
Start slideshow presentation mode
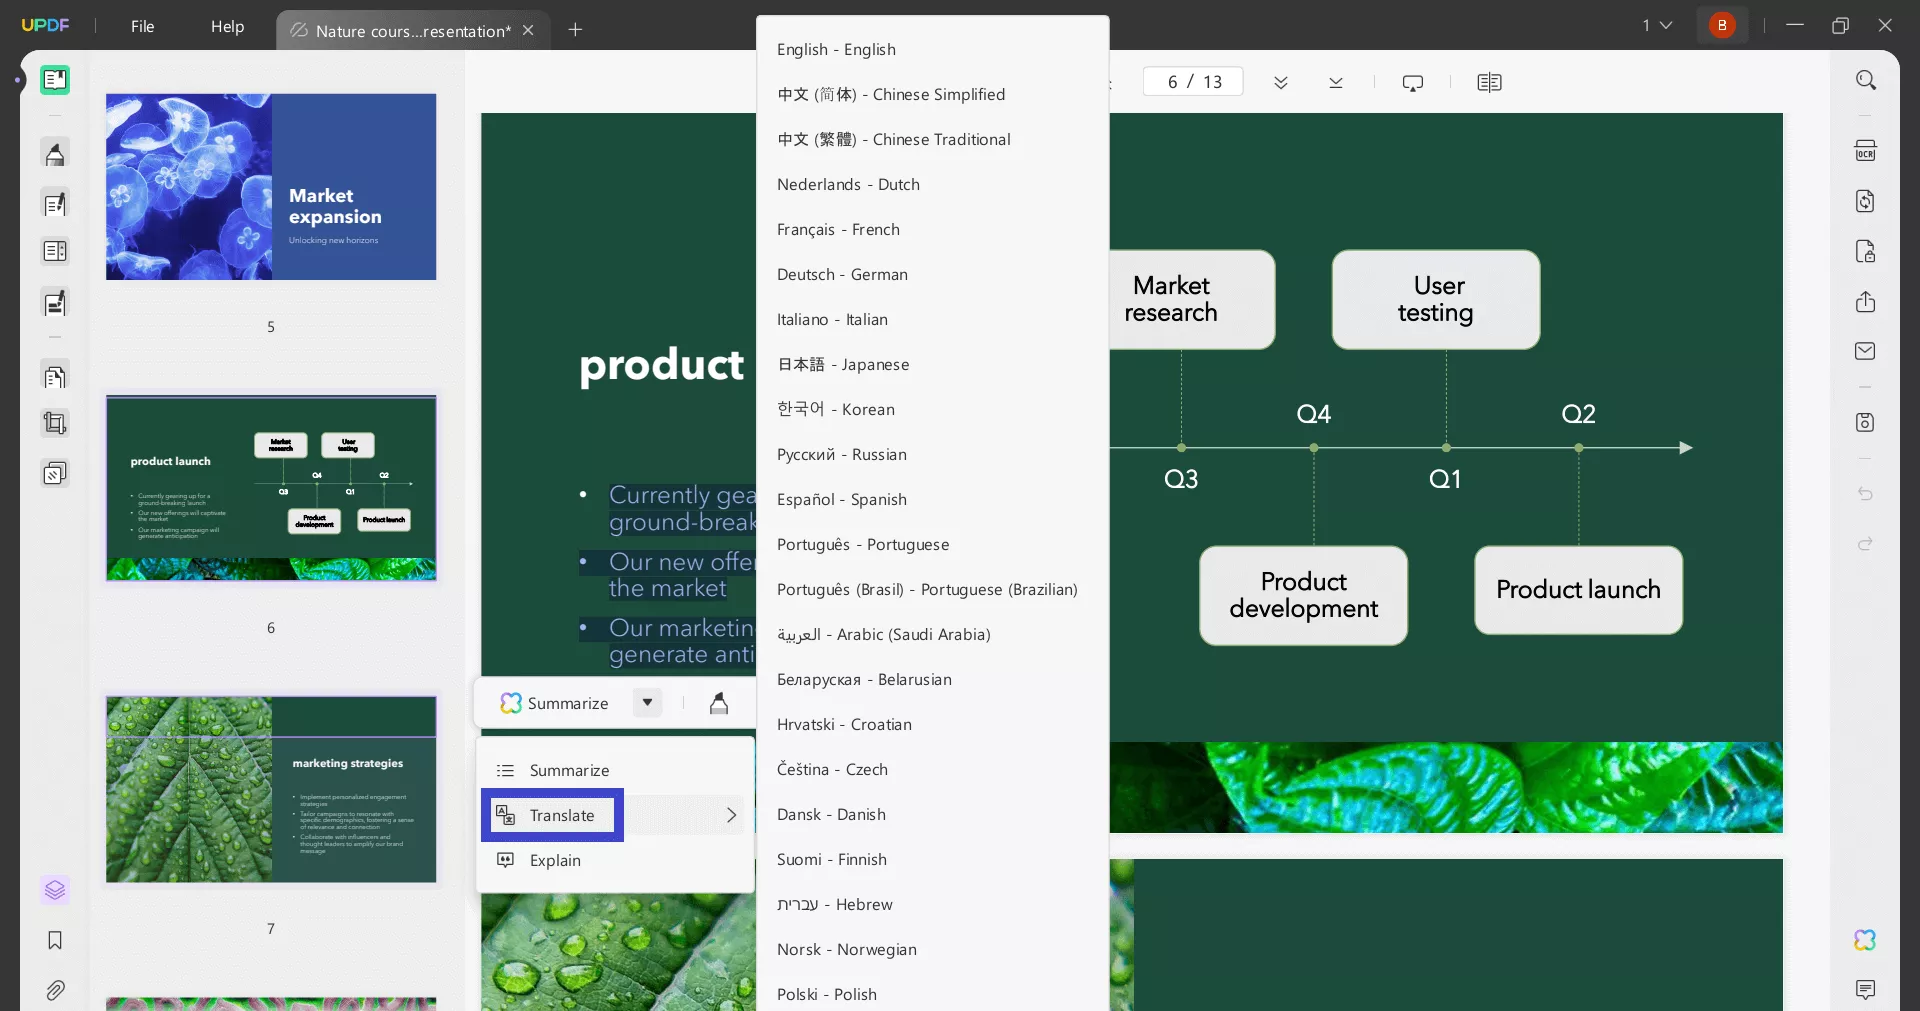click(1412, 83)
